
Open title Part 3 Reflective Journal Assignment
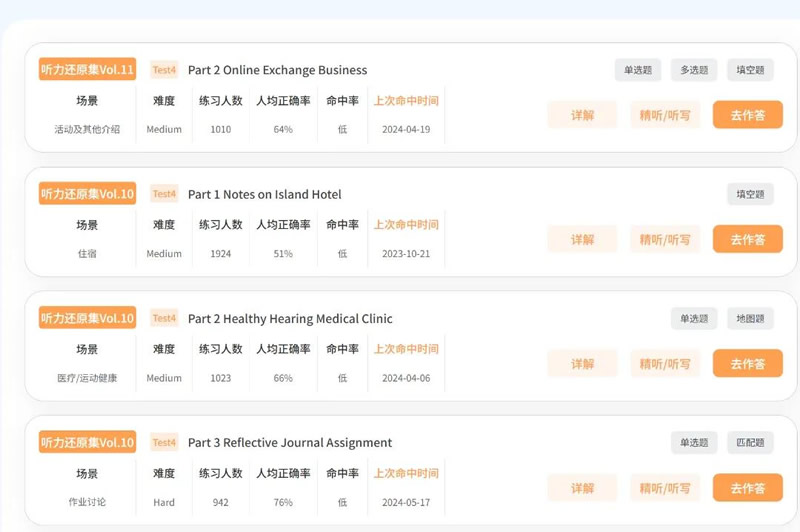pyautogui.click(x=290, y=442)
